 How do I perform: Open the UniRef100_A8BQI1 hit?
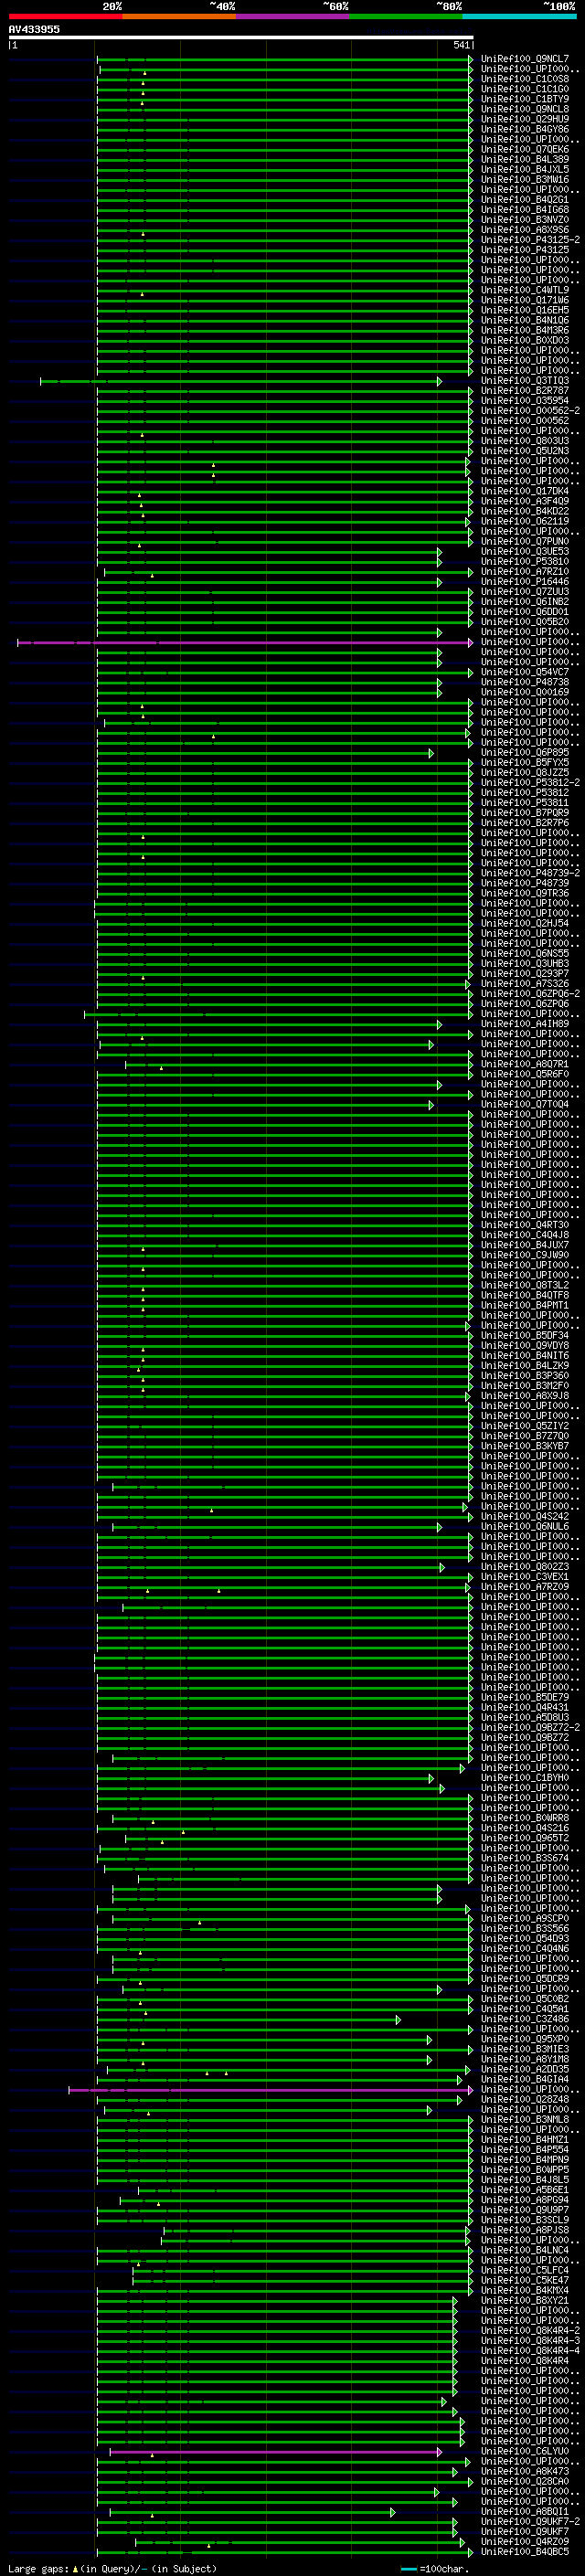524,2512
